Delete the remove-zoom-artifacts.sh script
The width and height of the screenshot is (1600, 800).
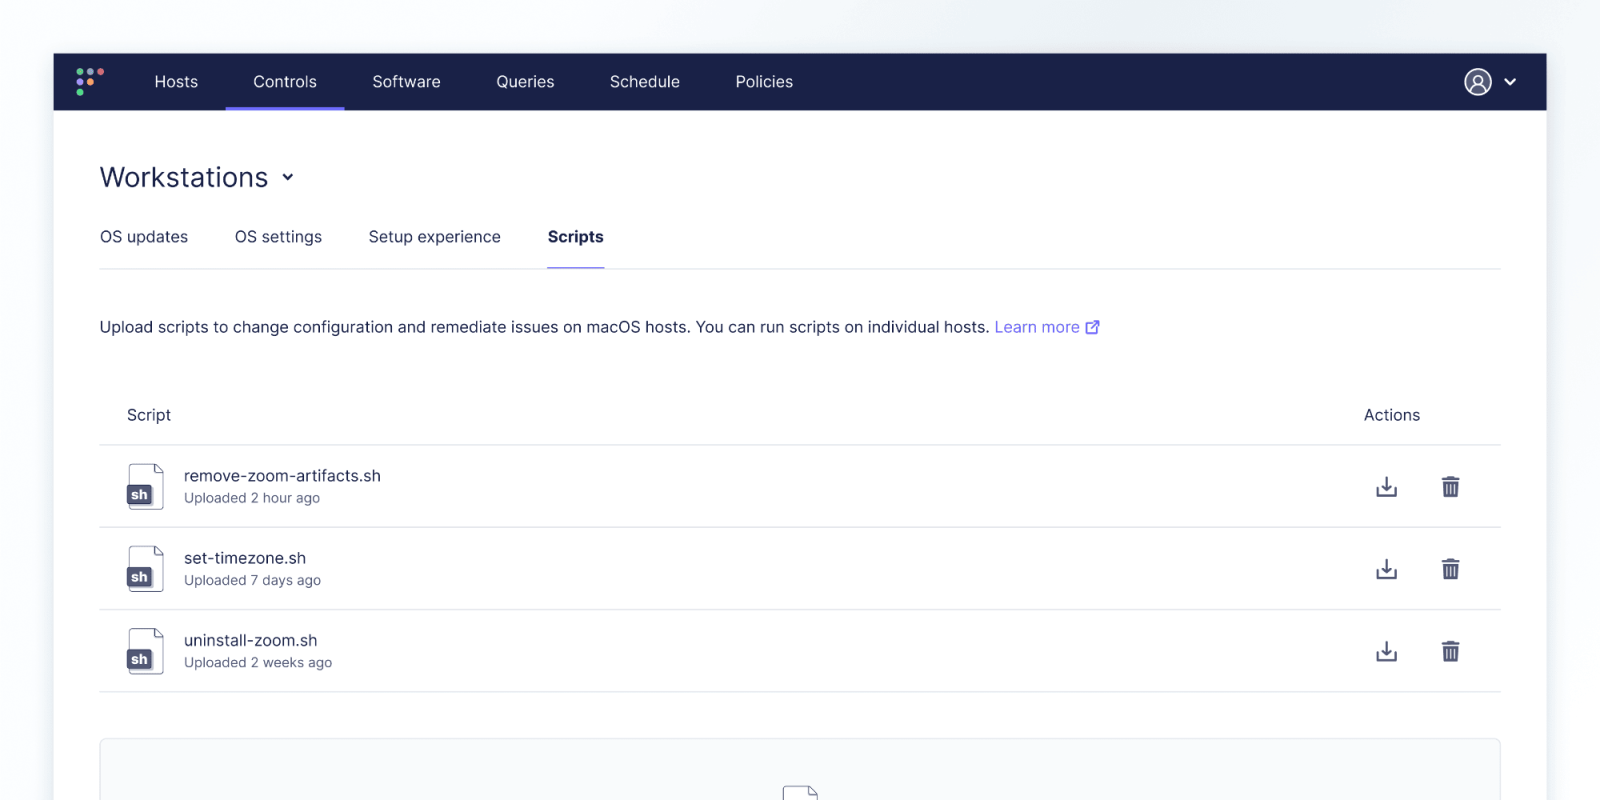click(x=1450, y=487)
